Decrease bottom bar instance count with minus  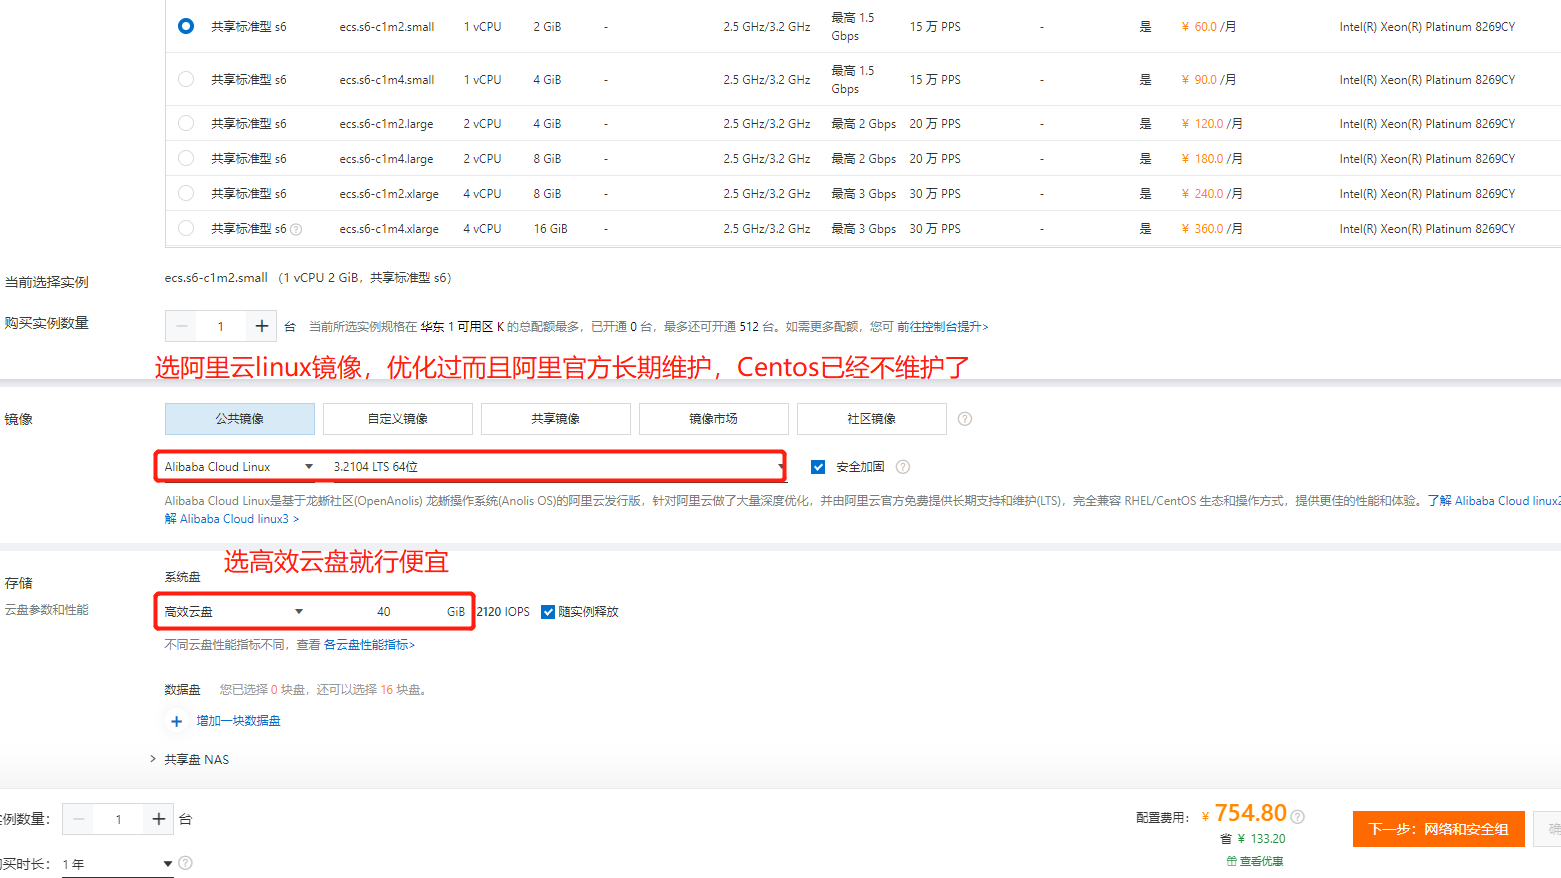click(78, 820)
